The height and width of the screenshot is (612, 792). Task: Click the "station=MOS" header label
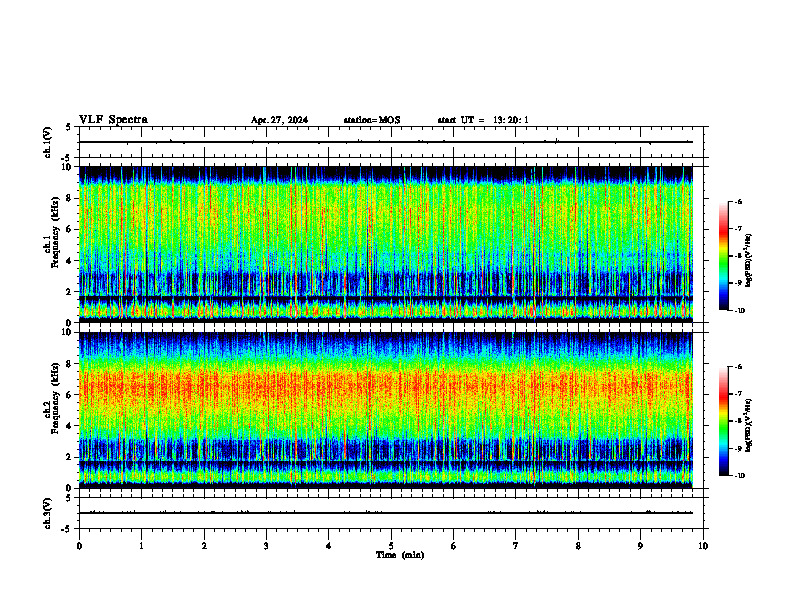pos(372,120)
